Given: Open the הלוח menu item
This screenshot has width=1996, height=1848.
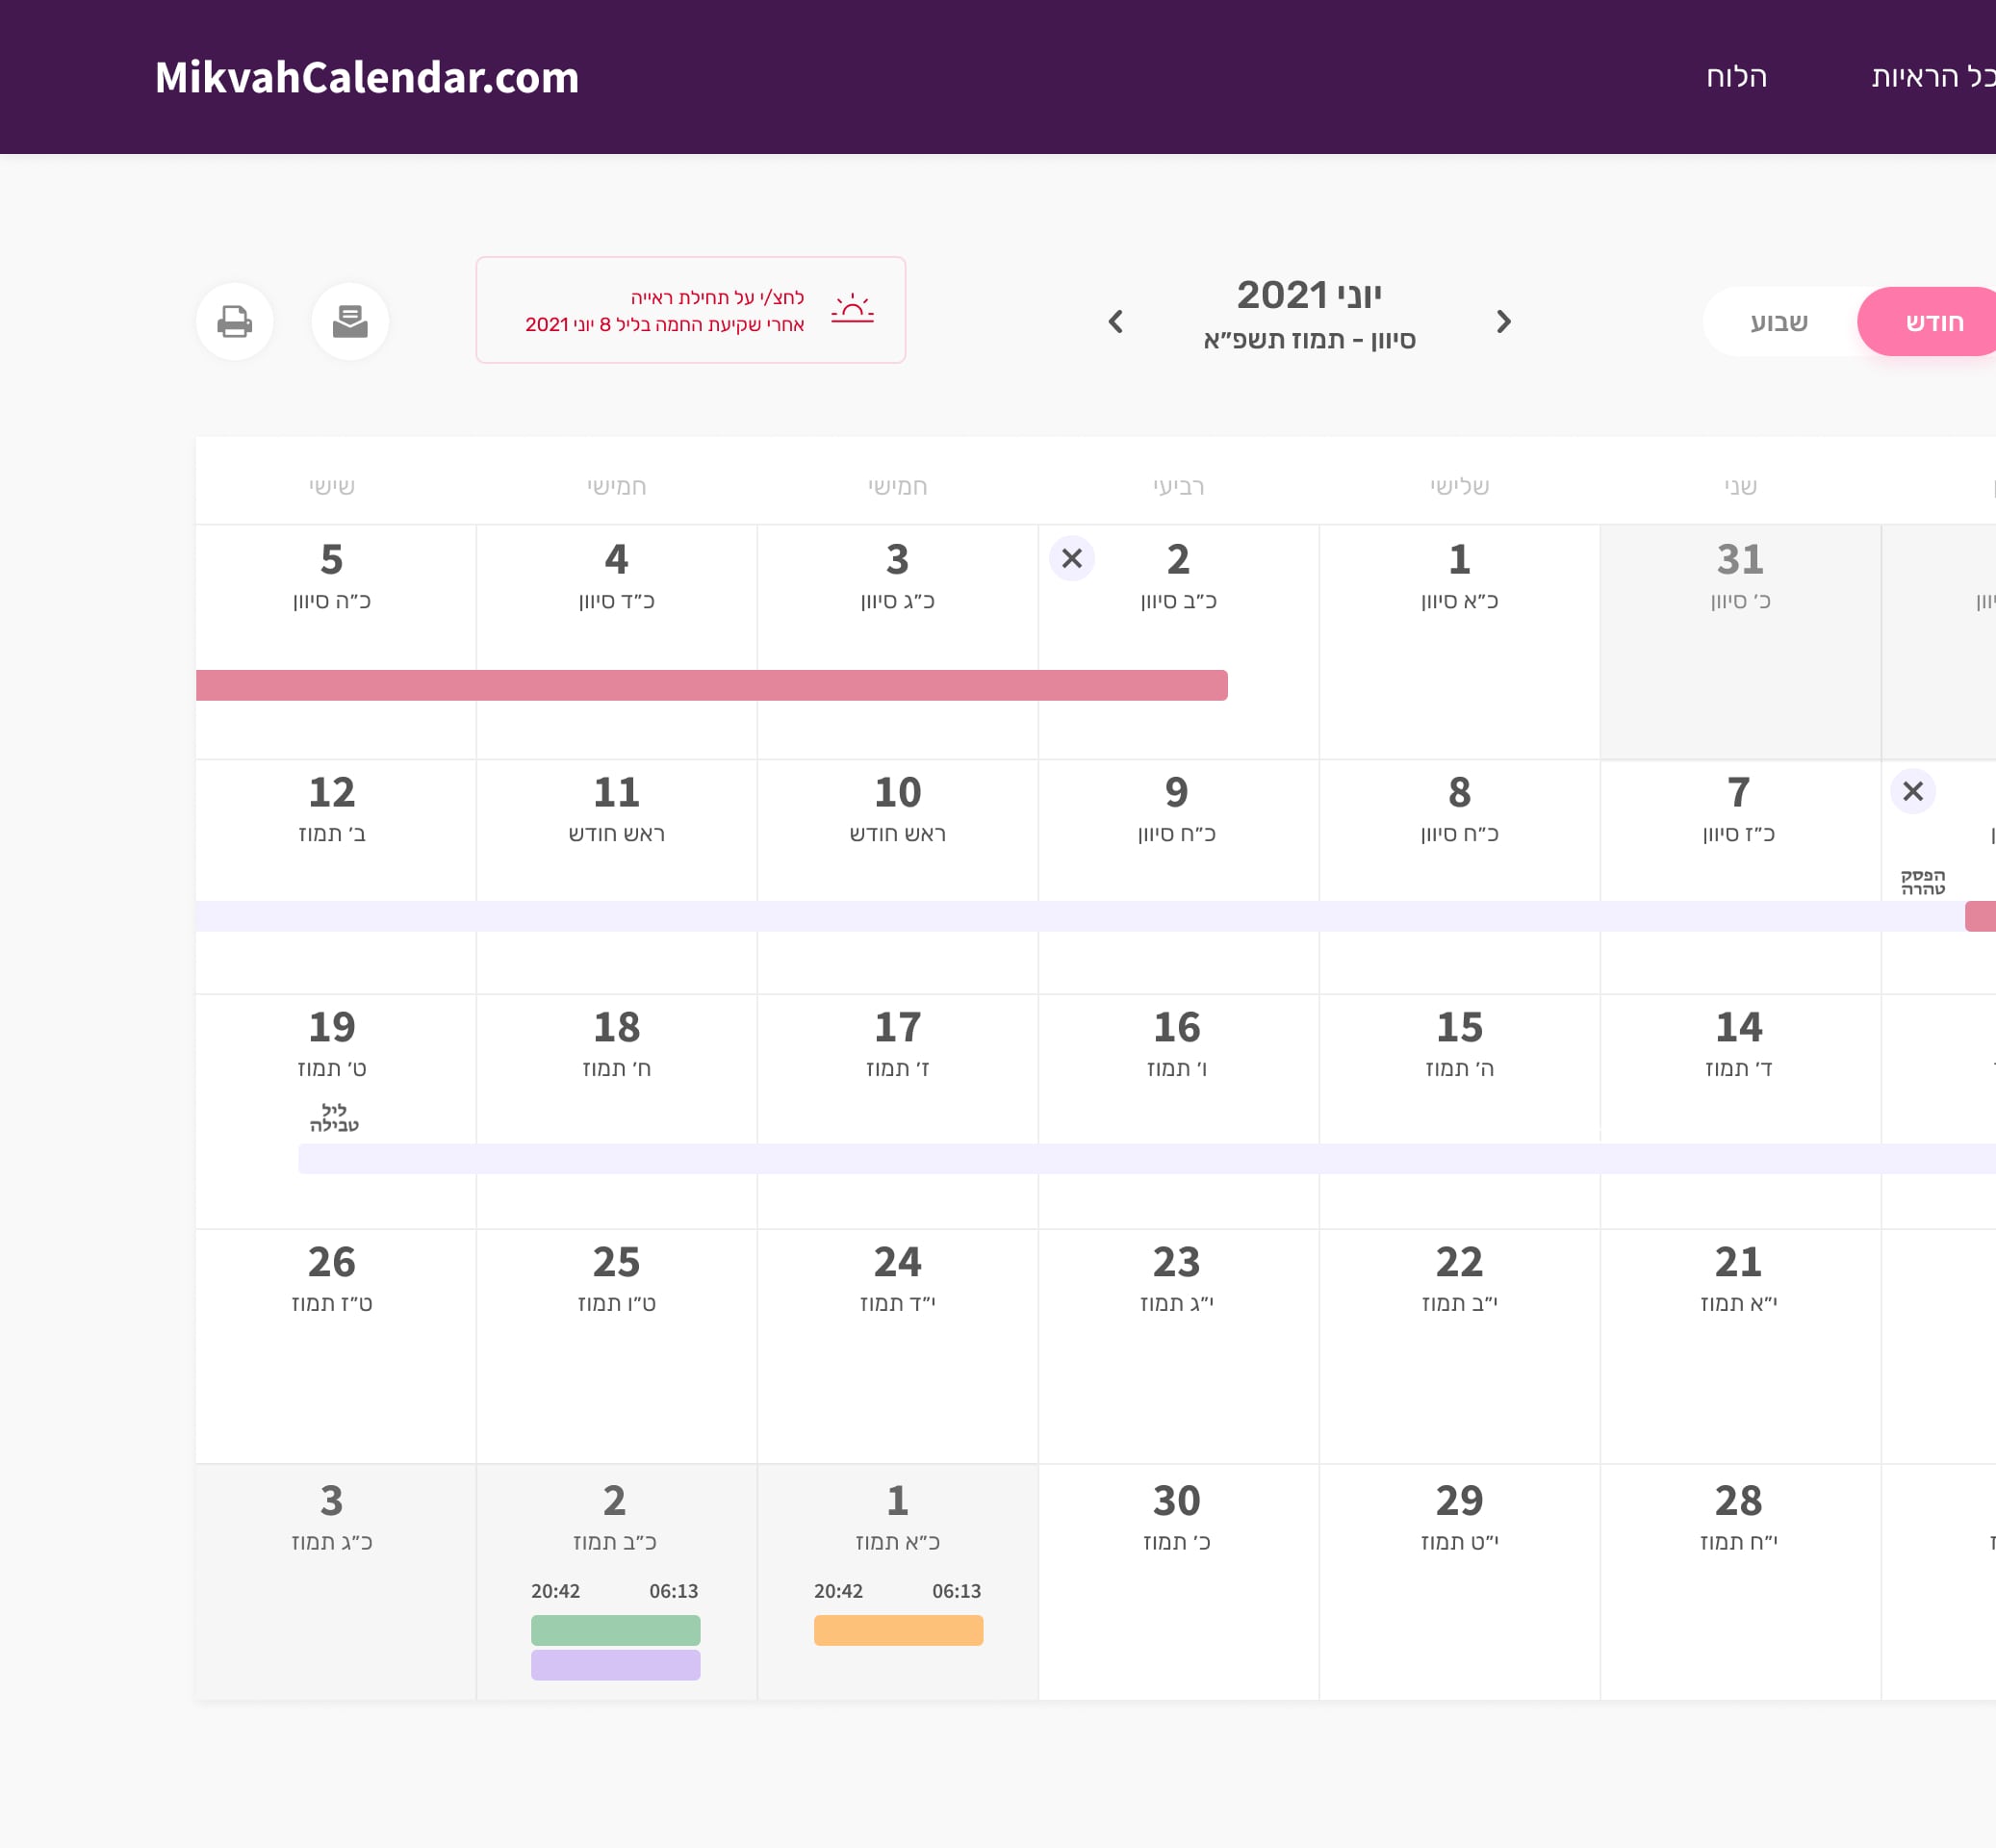Looking at the screenshot, I should (x=1735, y=77).
